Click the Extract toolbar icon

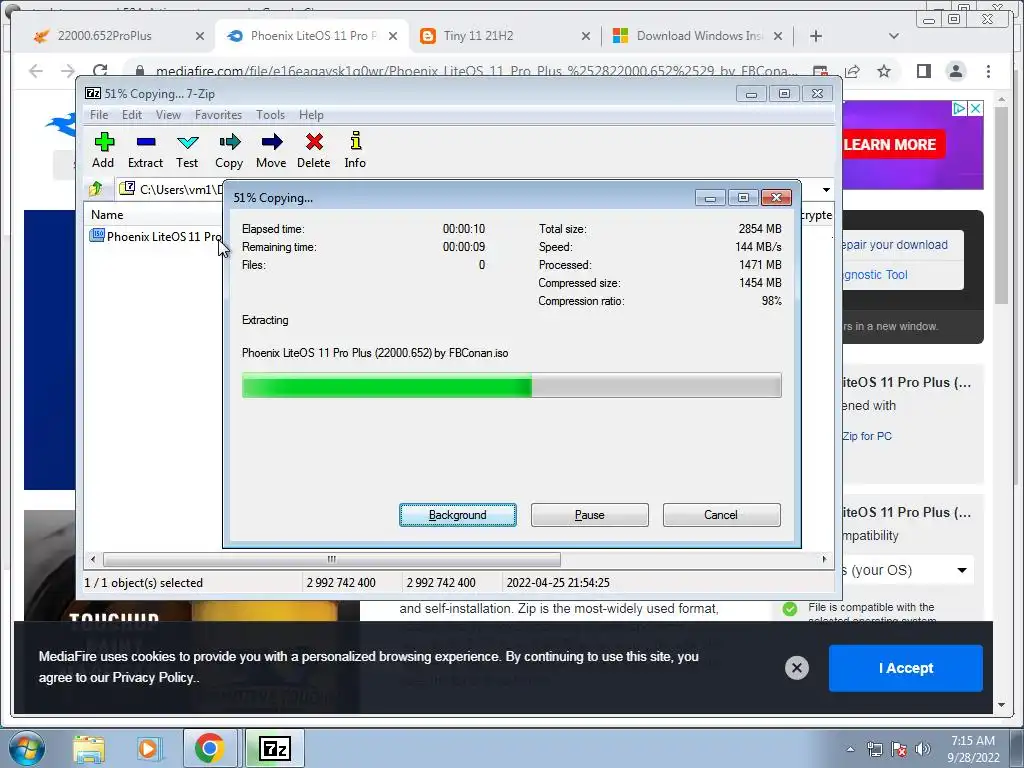click(145, 150)
